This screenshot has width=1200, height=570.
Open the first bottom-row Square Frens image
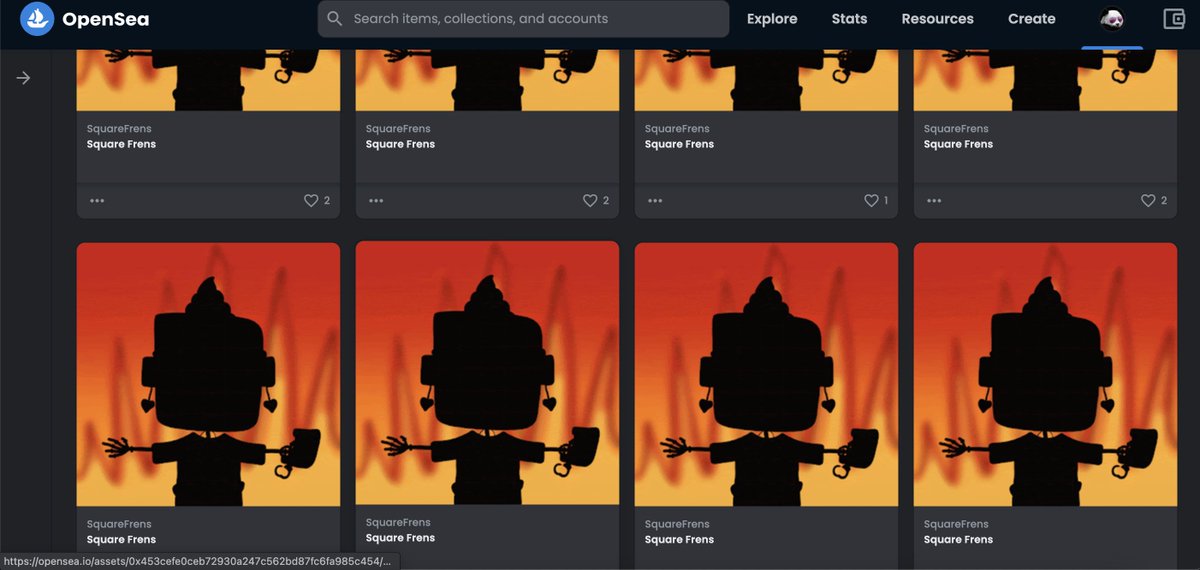(x=208, y=374)
